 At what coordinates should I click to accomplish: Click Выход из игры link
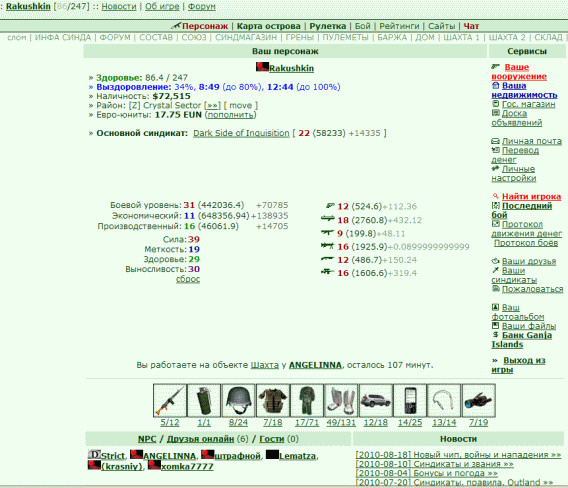coord(518,365)
